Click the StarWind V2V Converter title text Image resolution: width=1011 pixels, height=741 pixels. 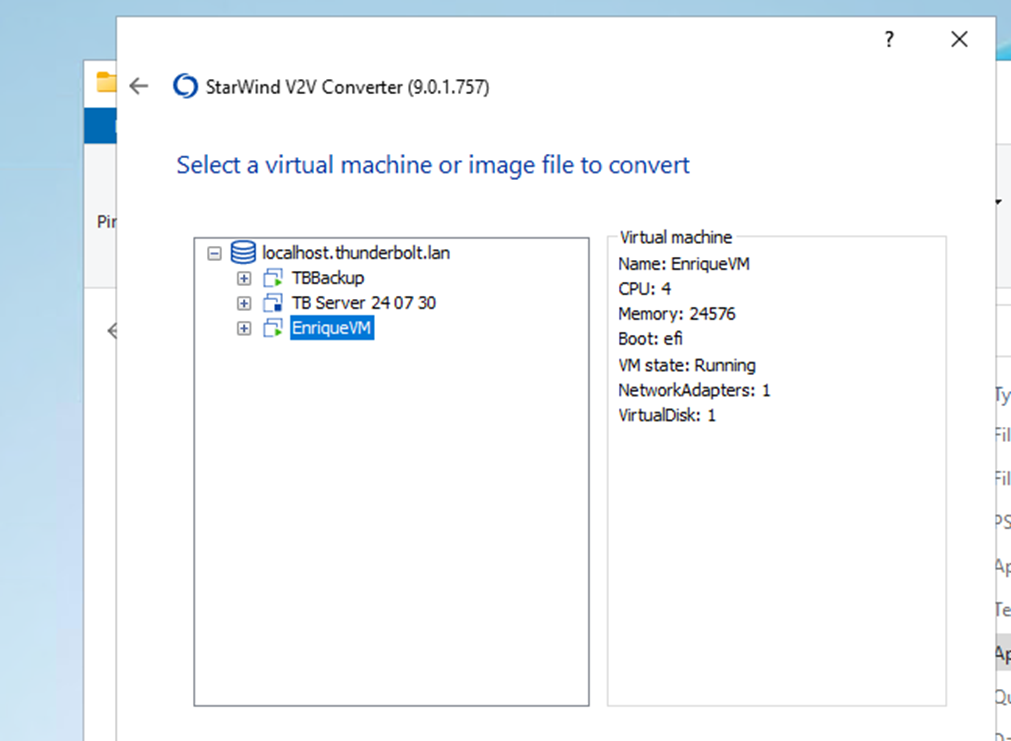tap(347, 87)
